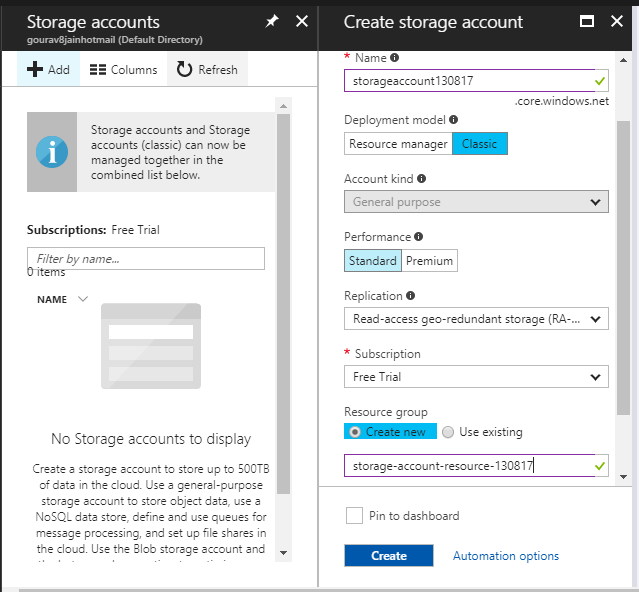Open Automation options link
Image resolution: width=639 pixels, height=592 pixels.
[506, 556]
